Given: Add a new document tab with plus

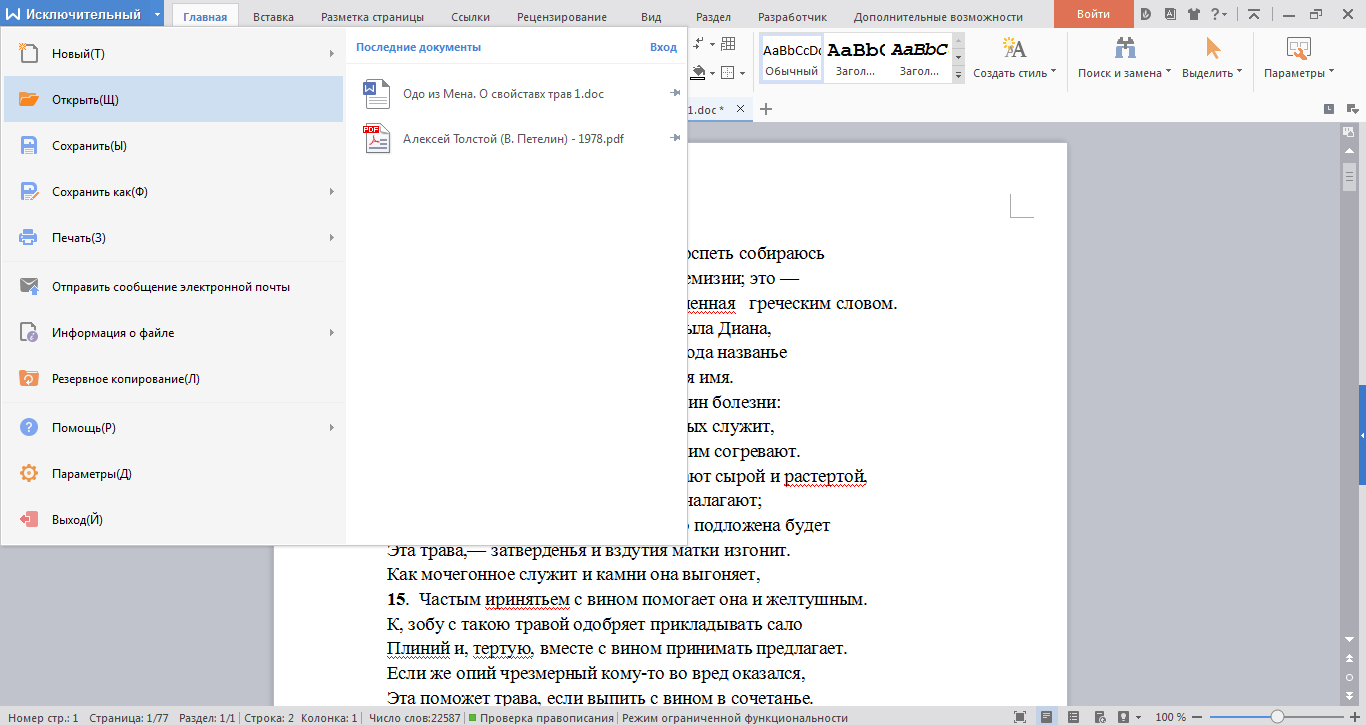Looking at the screenshot, I should (767, 109).
